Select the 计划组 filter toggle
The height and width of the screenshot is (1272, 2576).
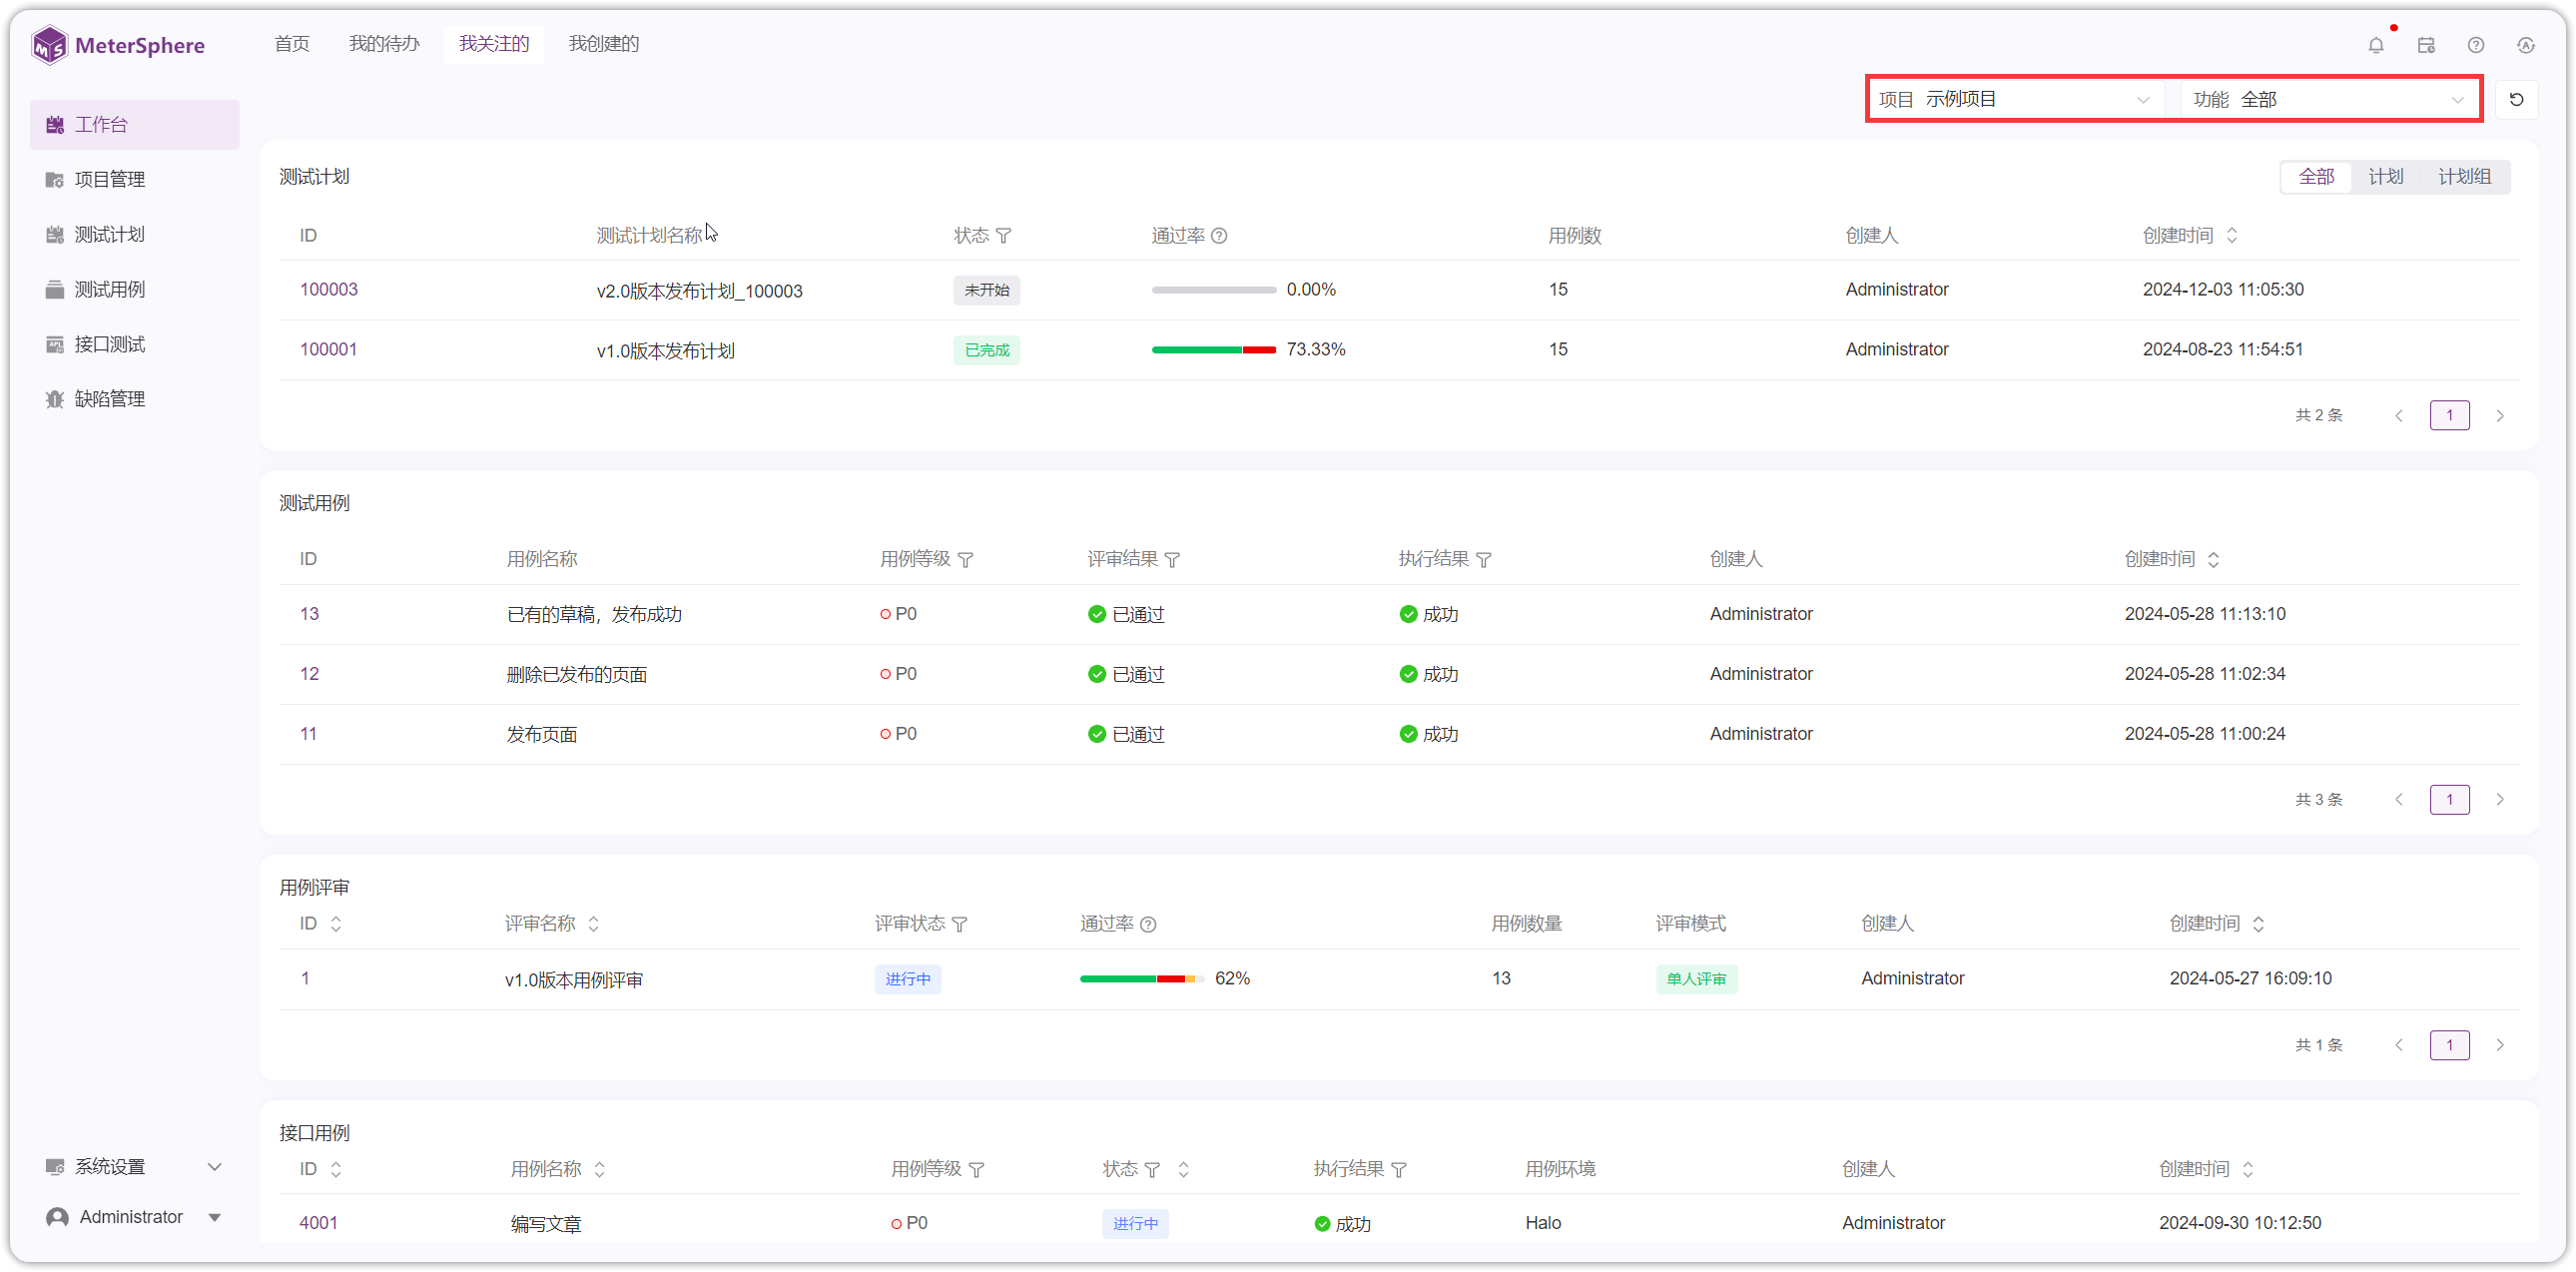pyautogui.click(x=2464, y=177)
